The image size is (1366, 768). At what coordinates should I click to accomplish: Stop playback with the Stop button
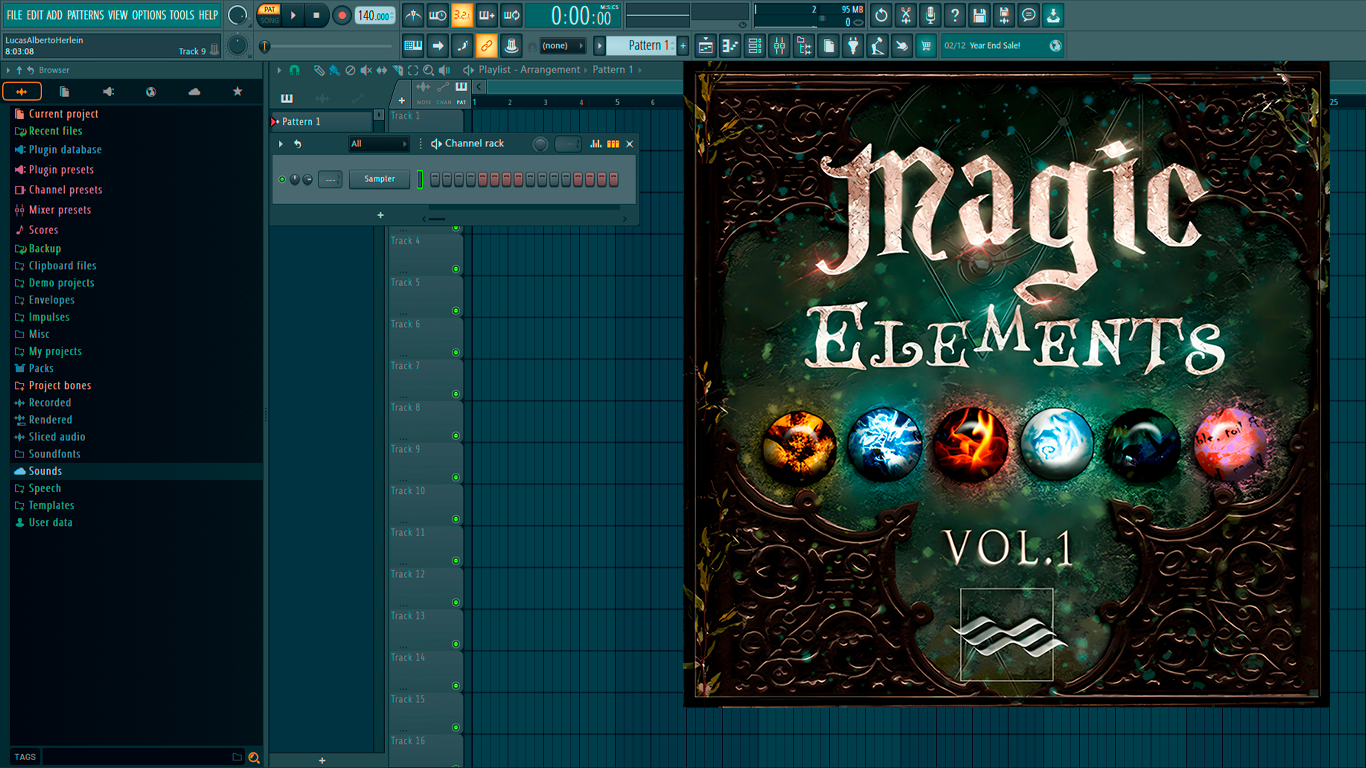tap(316, 15)
